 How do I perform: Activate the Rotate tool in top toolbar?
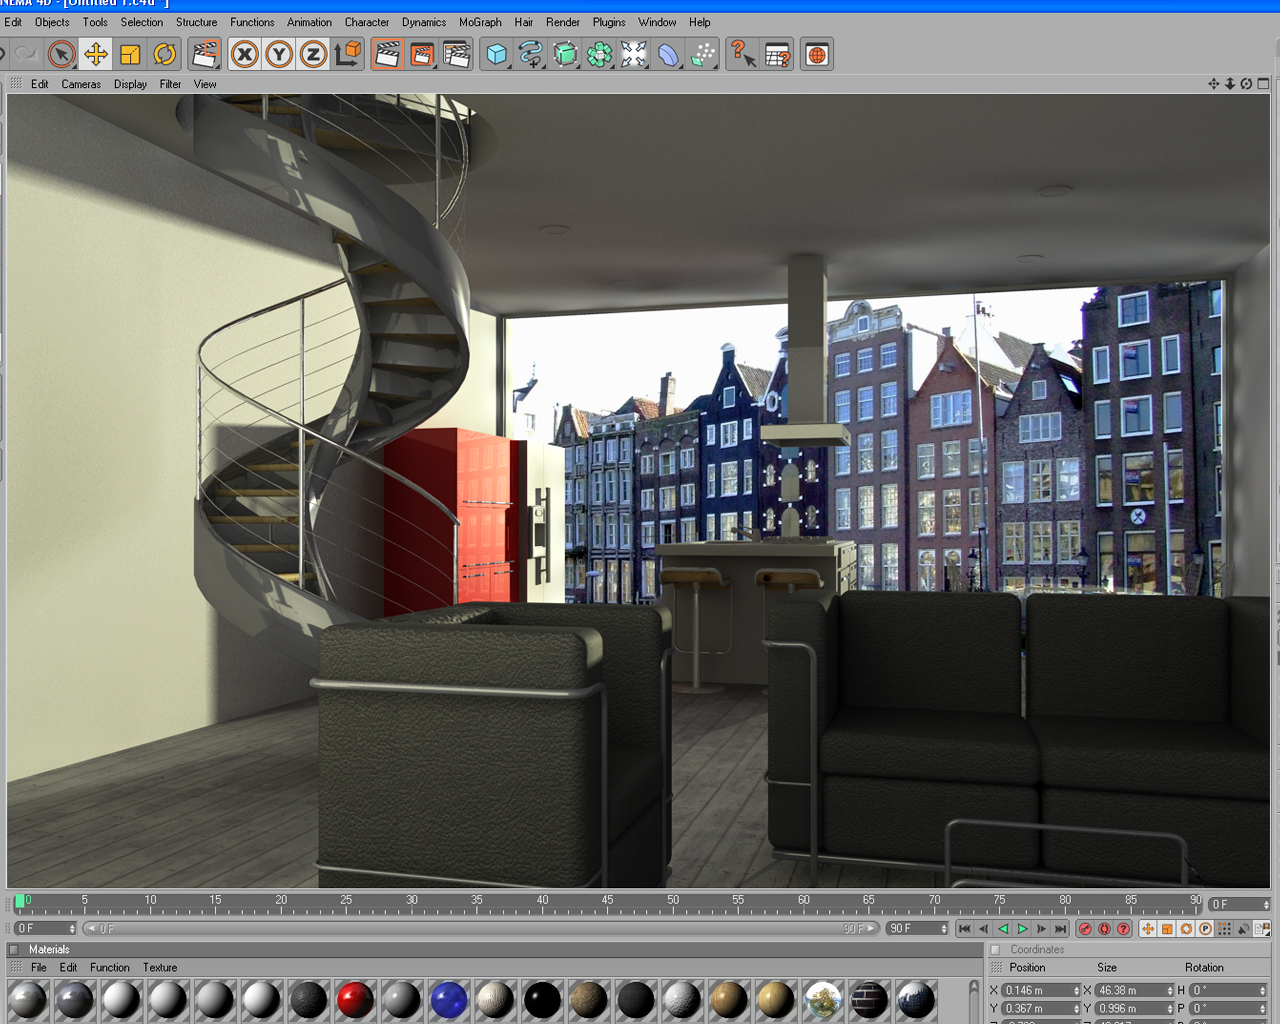[x=164, y=54]
